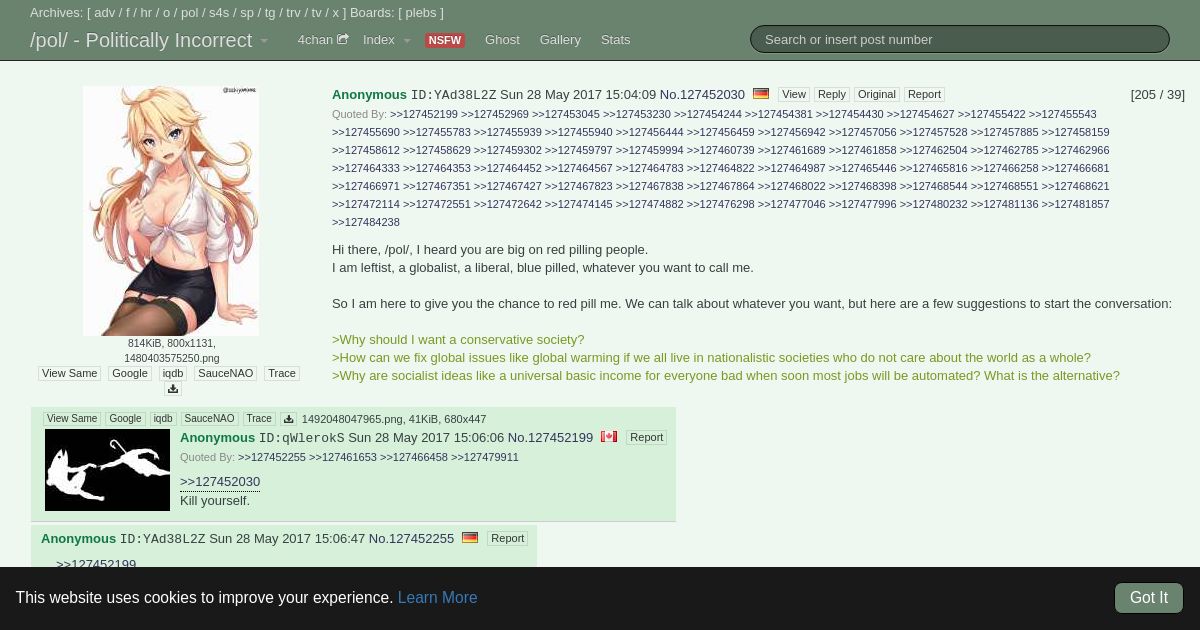Report post 127452199
1200x630 pixels.
pyautogui.click(x=646, y=437)
